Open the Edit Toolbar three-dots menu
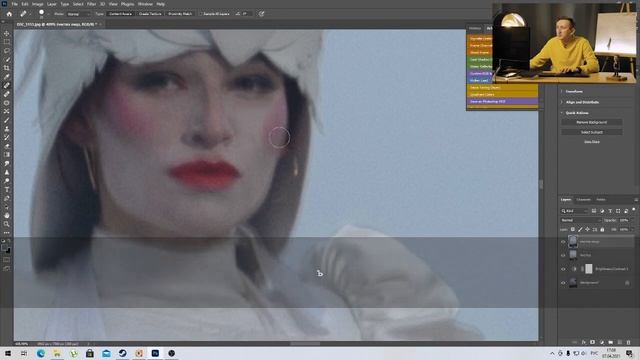Screen dimensions: 640x360 pyautogui.click(x=7, y=233)
